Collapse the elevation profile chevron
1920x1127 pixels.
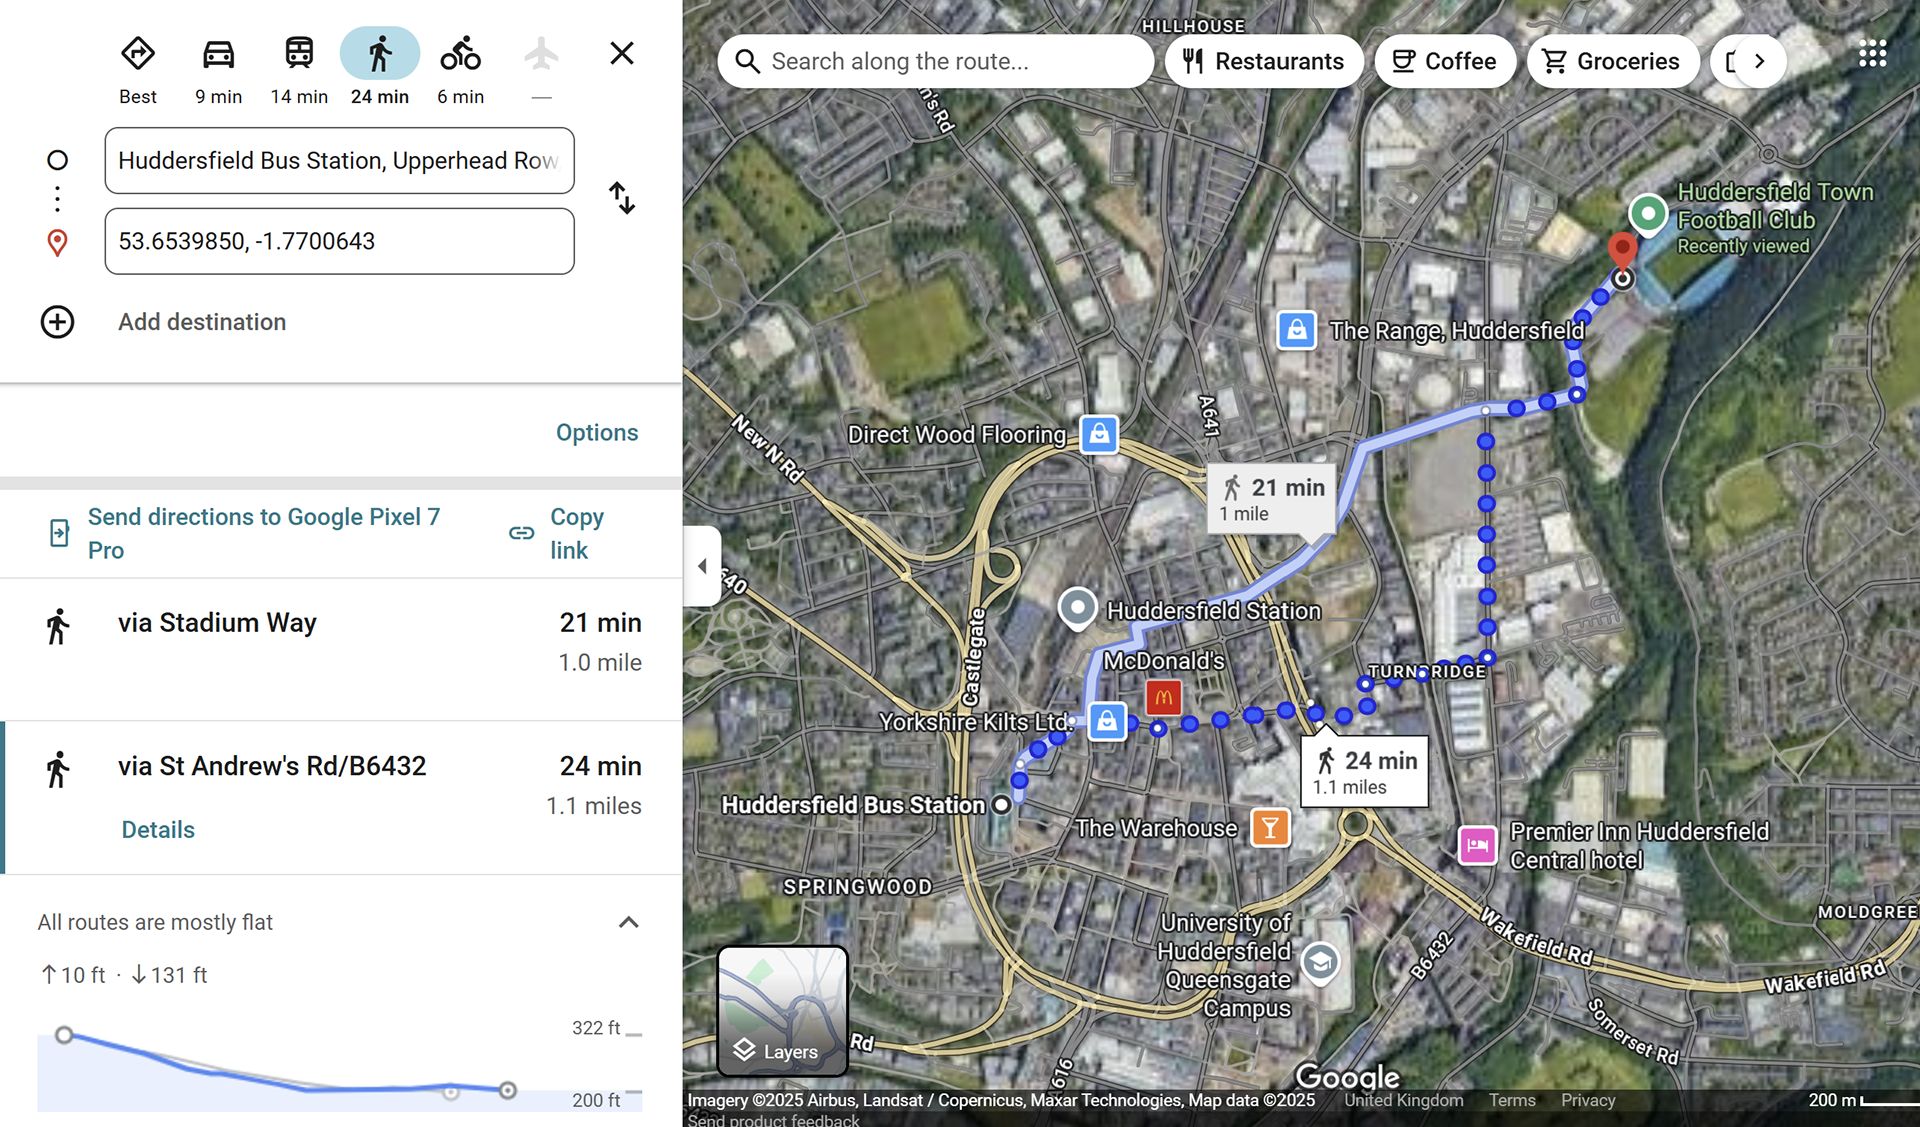(628, 922)
